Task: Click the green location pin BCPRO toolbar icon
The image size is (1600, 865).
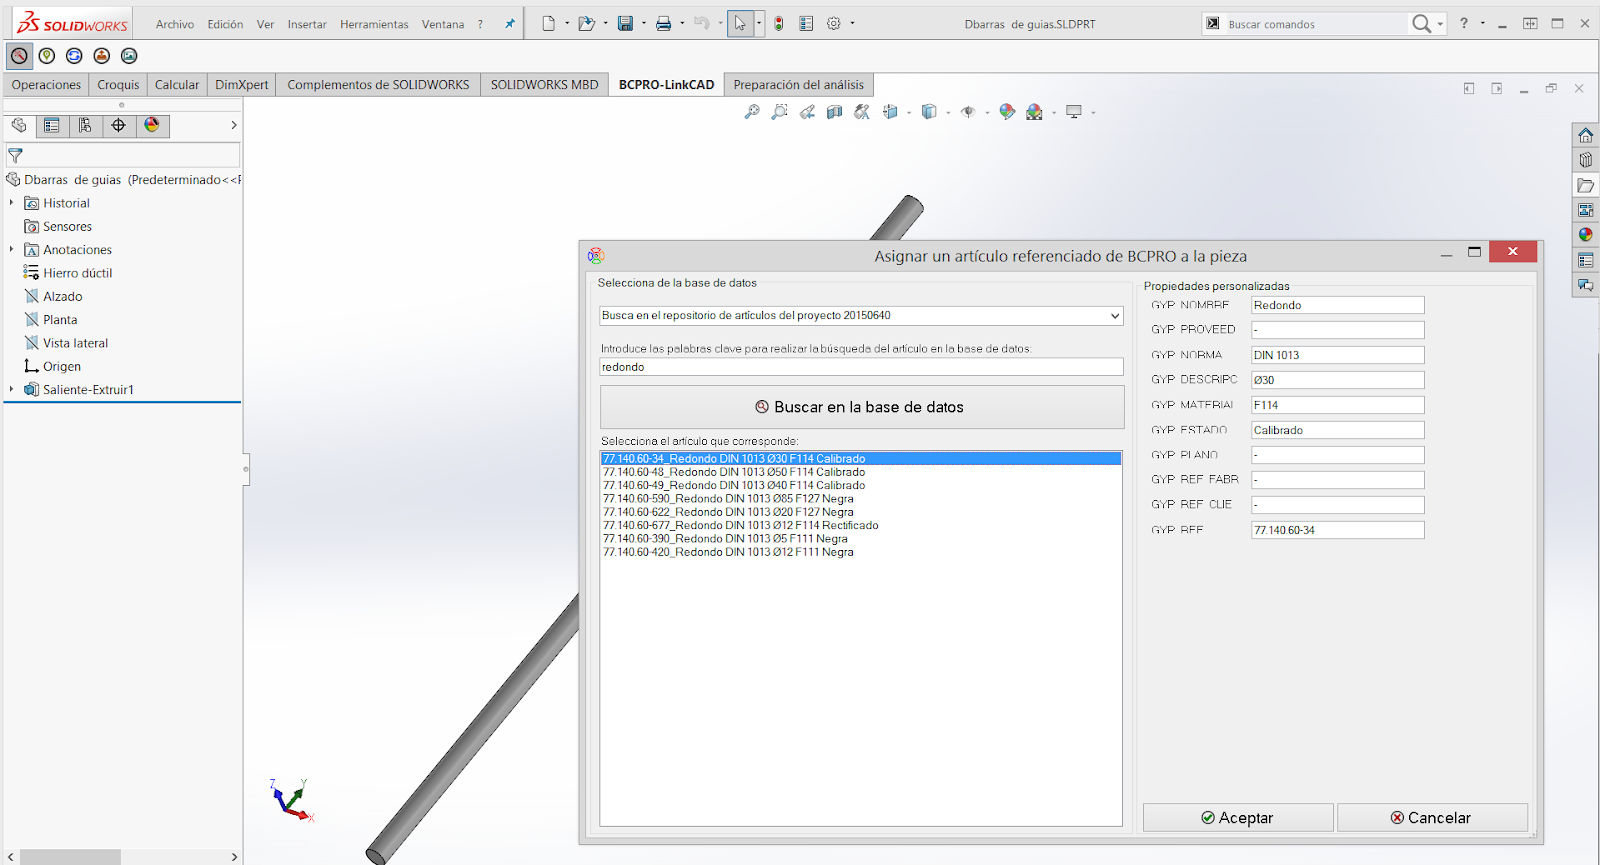Action: (47, 56)
